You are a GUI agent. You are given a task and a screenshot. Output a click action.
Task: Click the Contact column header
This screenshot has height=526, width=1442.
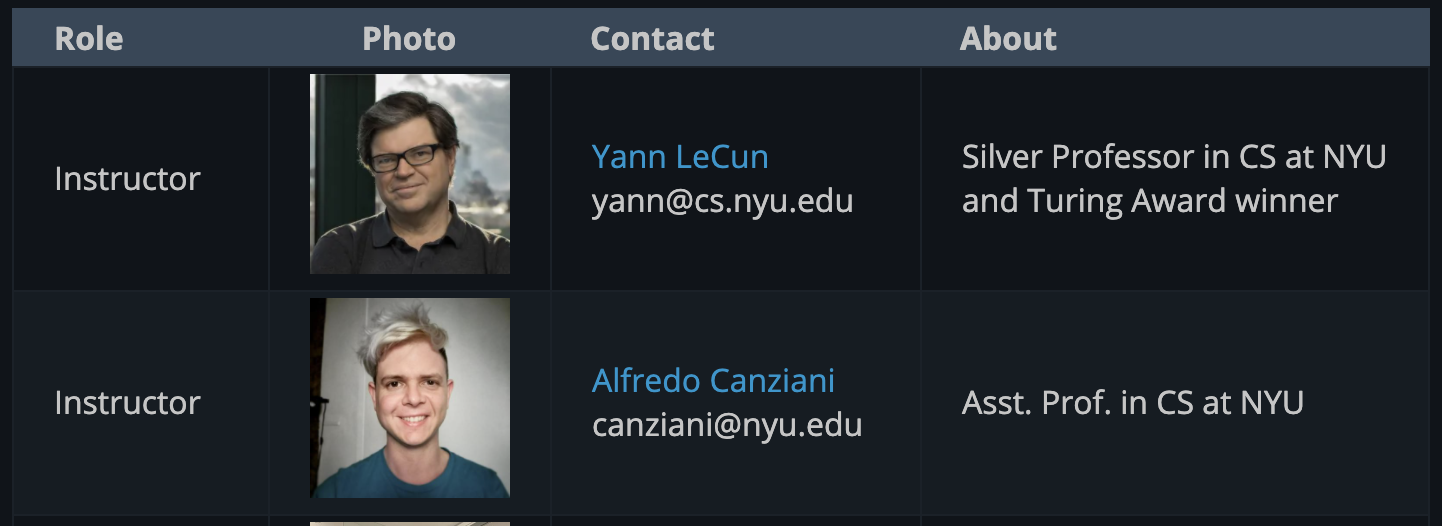coord(652,39)
